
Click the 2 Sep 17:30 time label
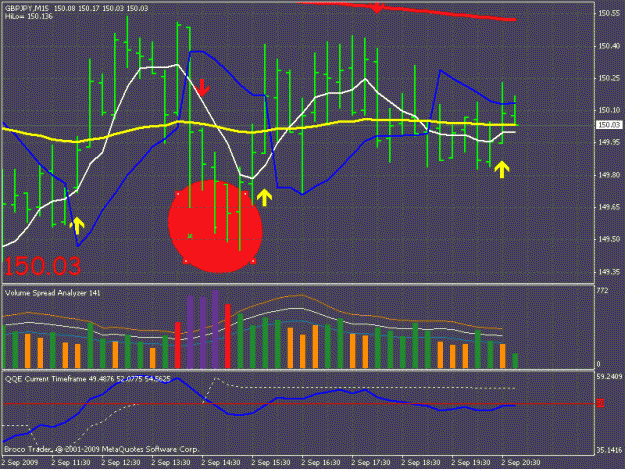point(371,463)
